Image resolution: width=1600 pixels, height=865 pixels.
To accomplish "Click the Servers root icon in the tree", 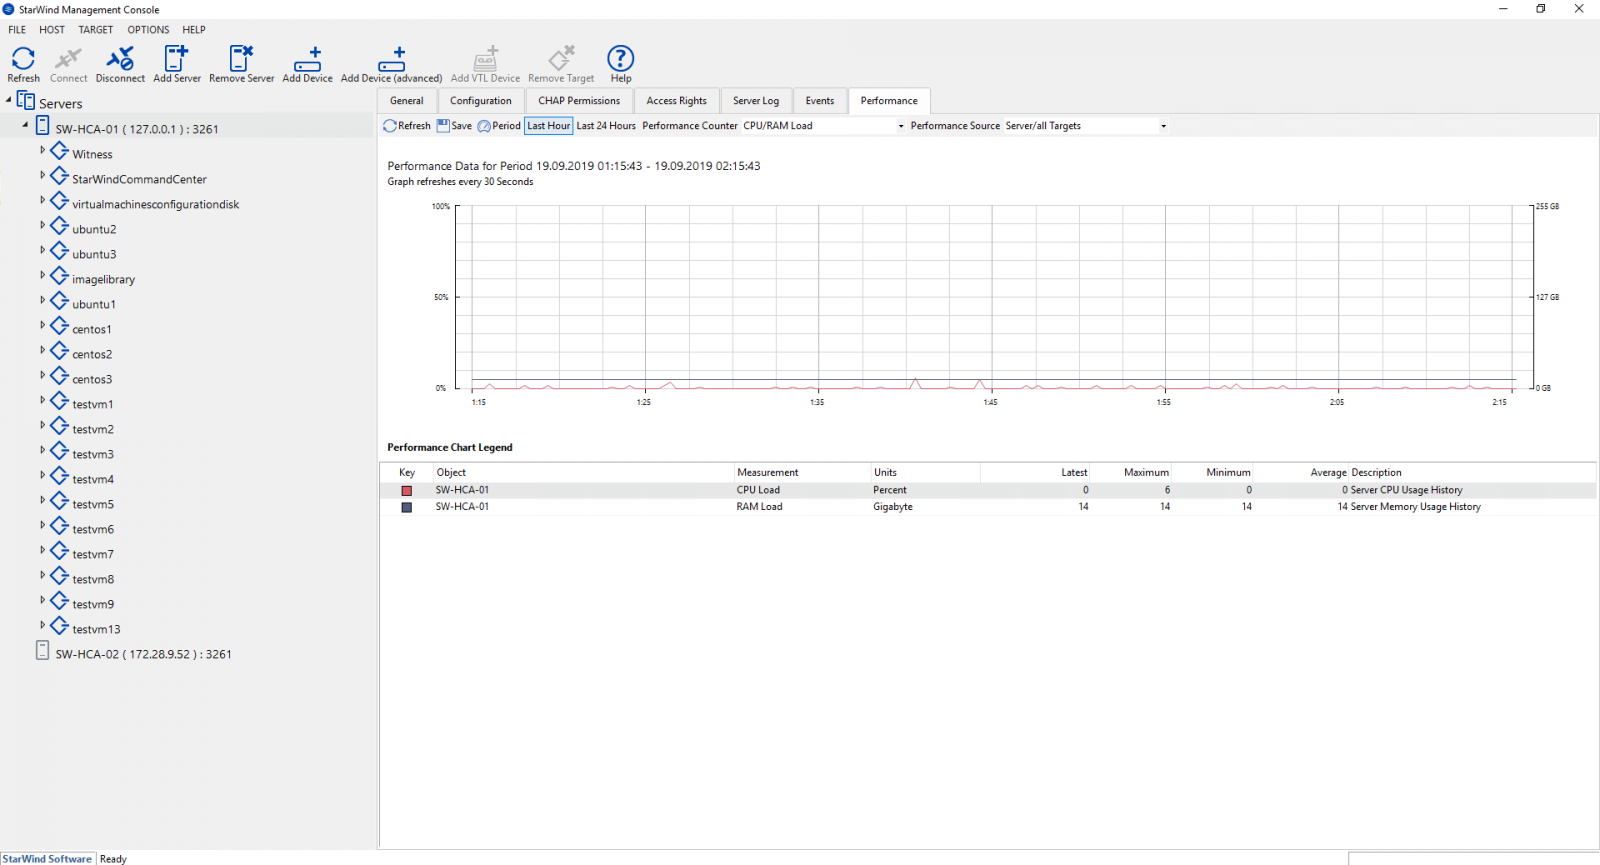I will tap(26, 101).
